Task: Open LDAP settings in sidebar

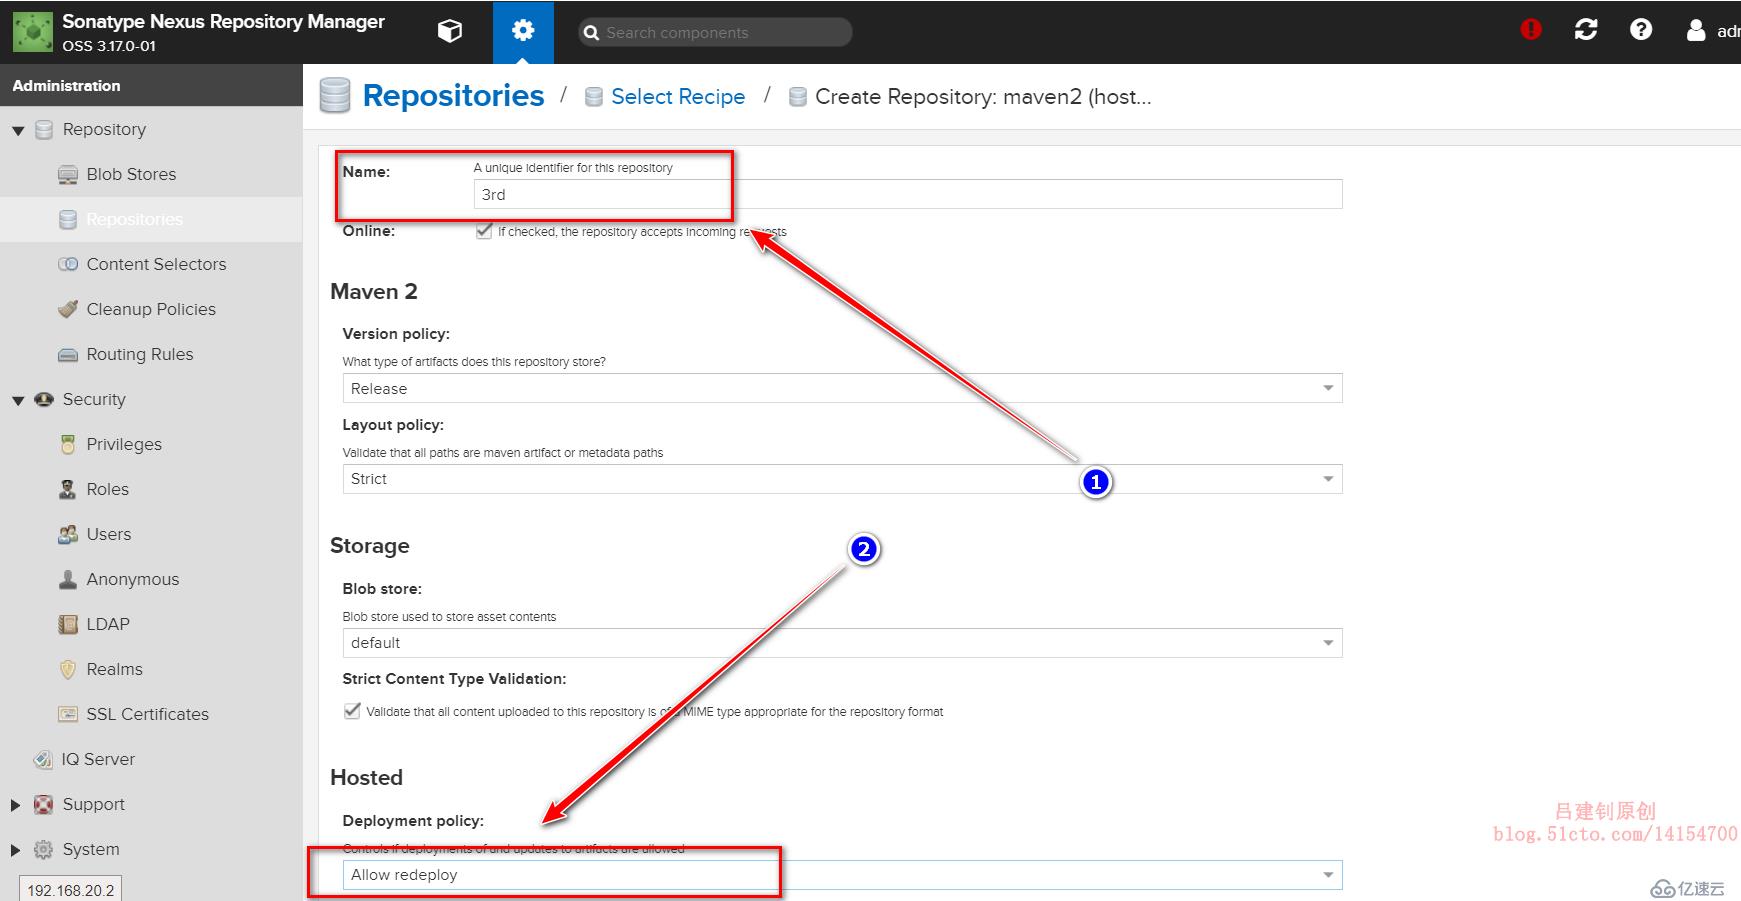Action: point(108,624)
